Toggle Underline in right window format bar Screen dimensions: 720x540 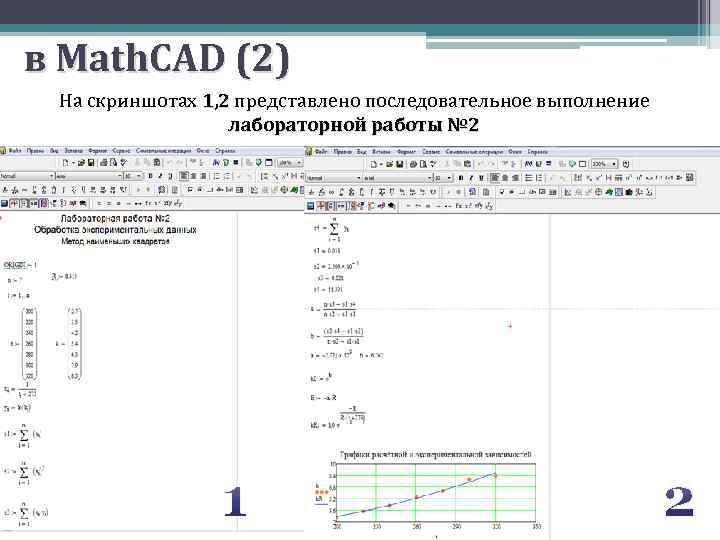coord(481,178)
